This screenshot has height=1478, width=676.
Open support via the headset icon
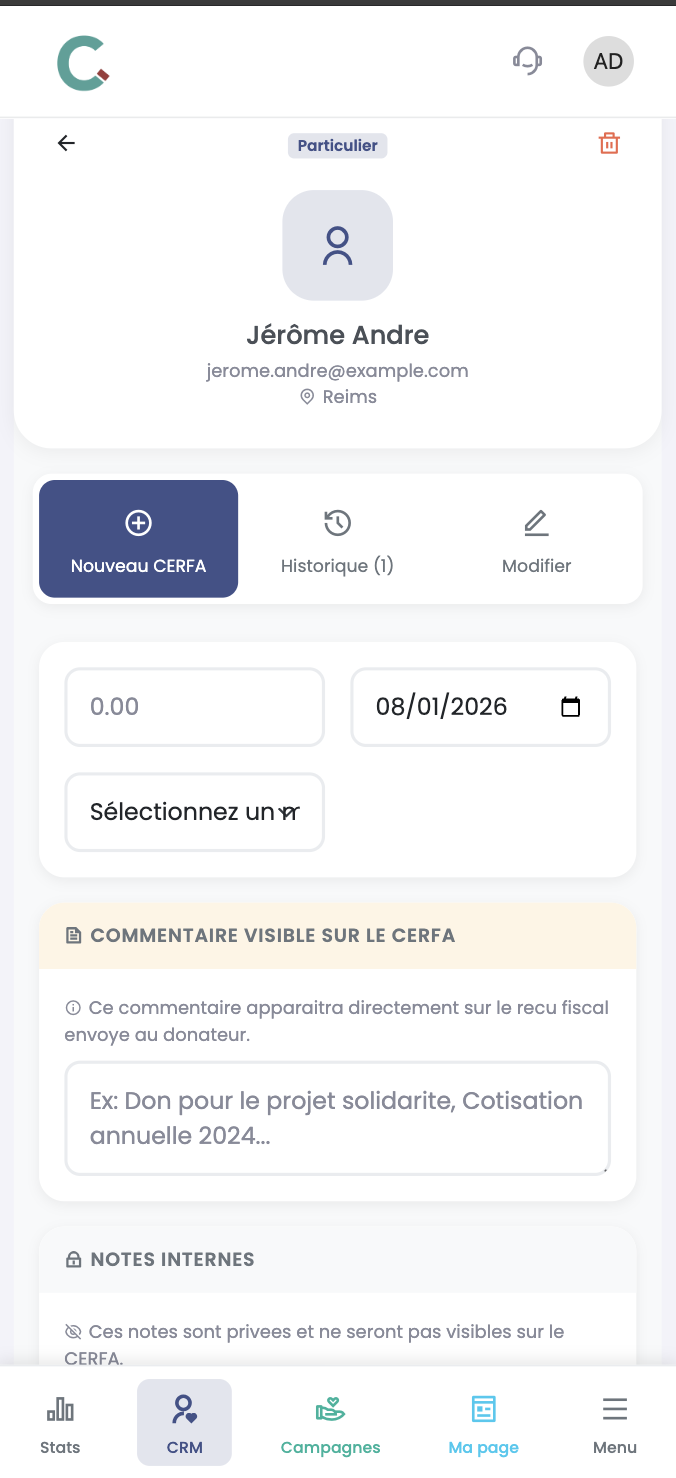[x=527, y=61]
